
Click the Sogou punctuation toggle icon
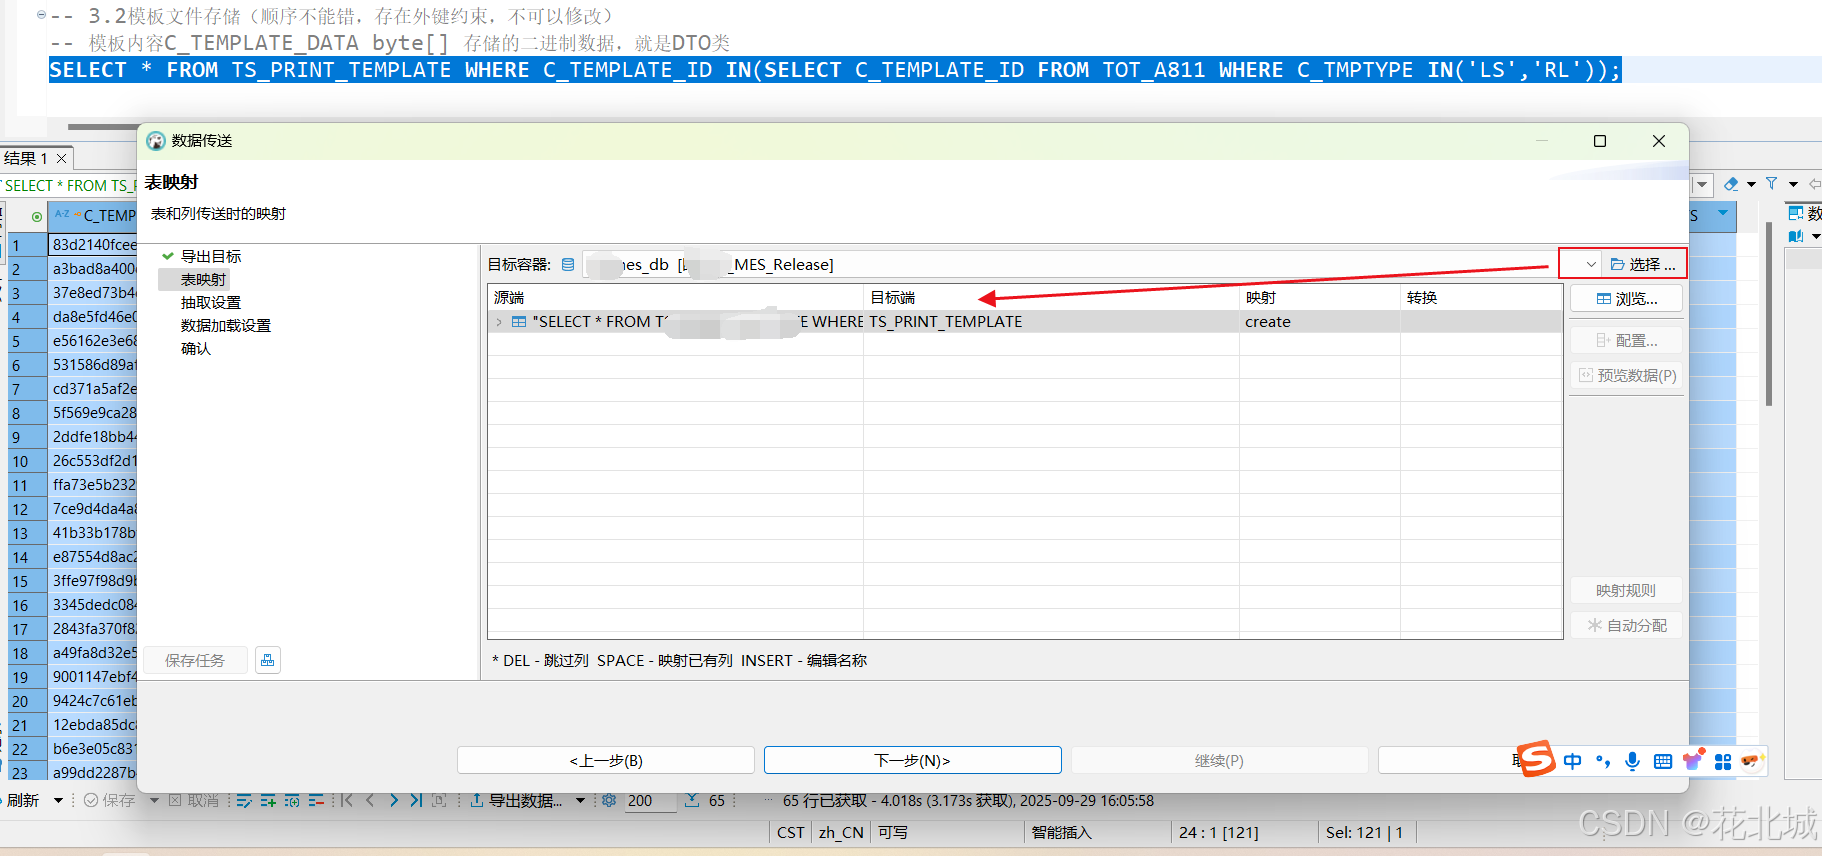coord(1603,761)
